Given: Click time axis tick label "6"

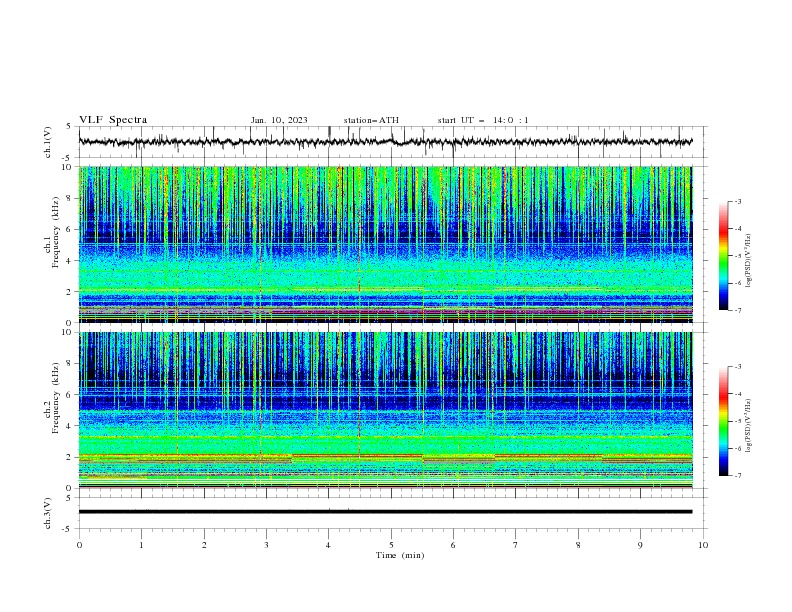Looking at the screenshot, I should 453,545.
